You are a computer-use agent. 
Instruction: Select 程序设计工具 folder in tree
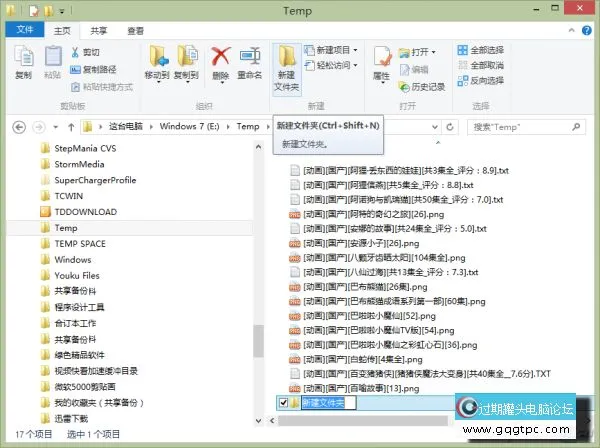[x=79, y=307]
